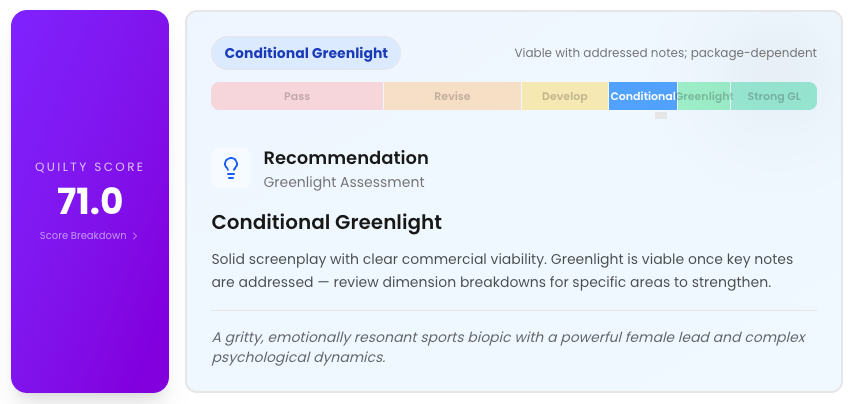Click the Quilty Score label

(90, 167)
